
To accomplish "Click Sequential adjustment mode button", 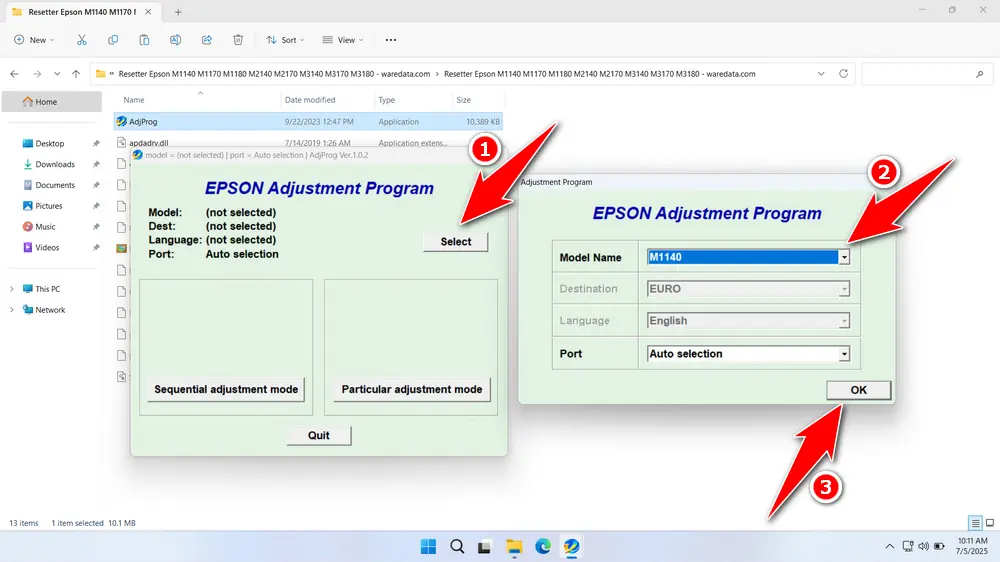I will [x=226, y=389].
